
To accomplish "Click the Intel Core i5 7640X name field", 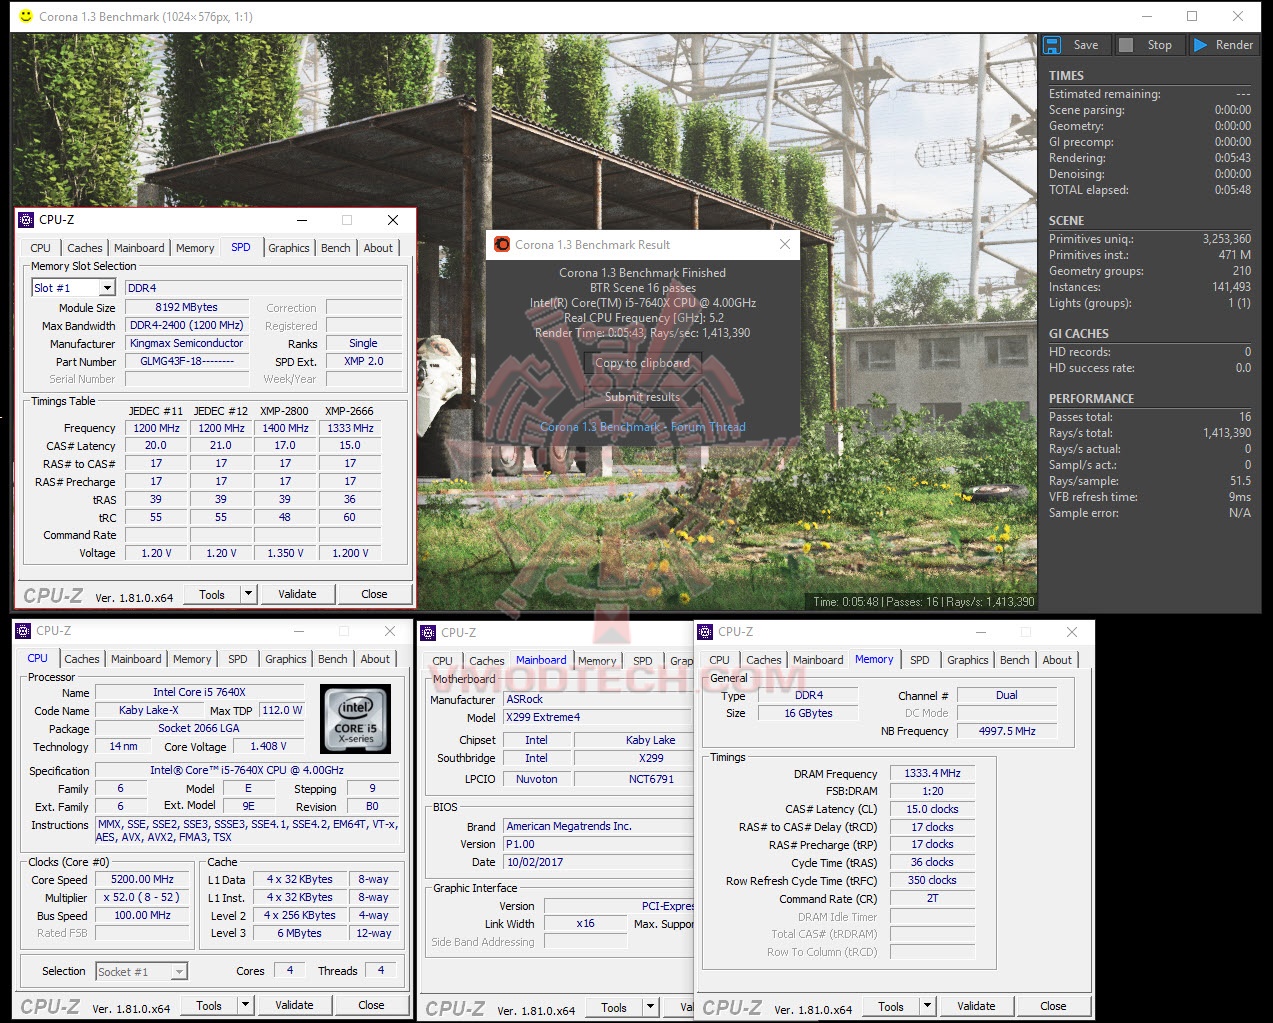I will [x=199, y=692].
